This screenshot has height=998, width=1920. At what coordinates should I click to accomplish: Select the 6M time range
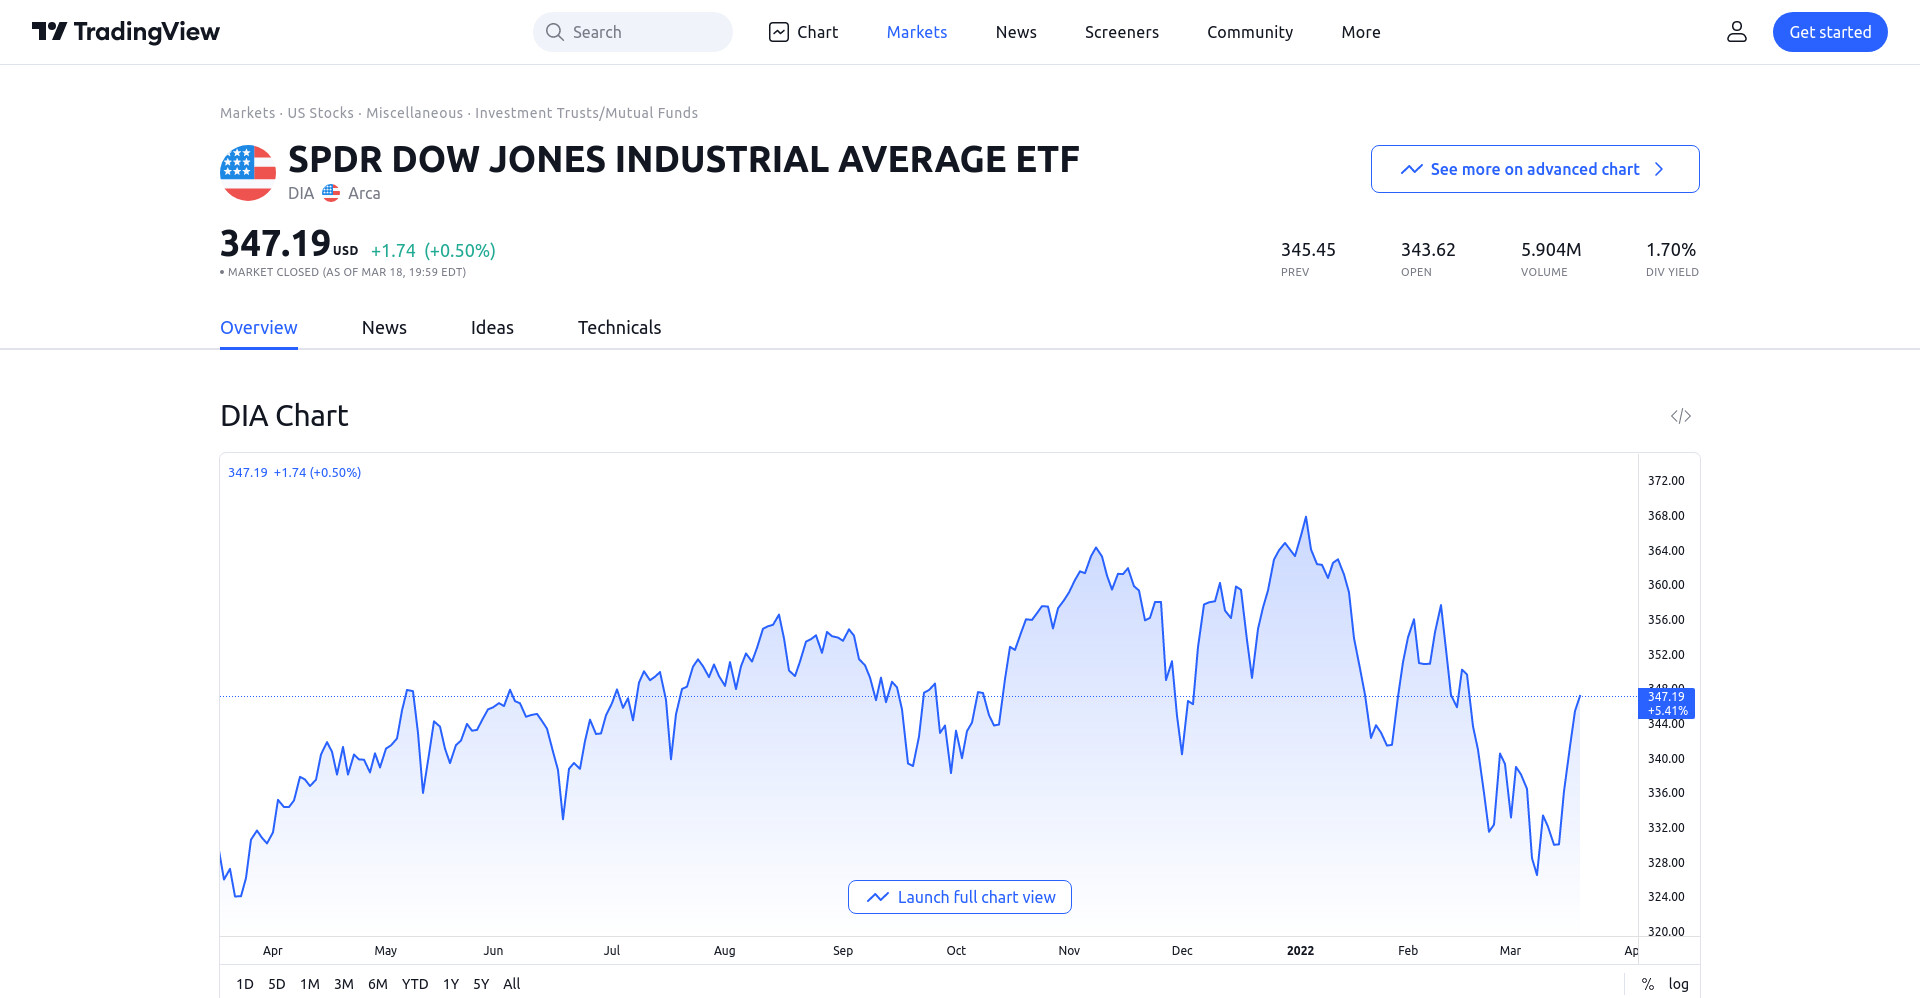[378, 984]
